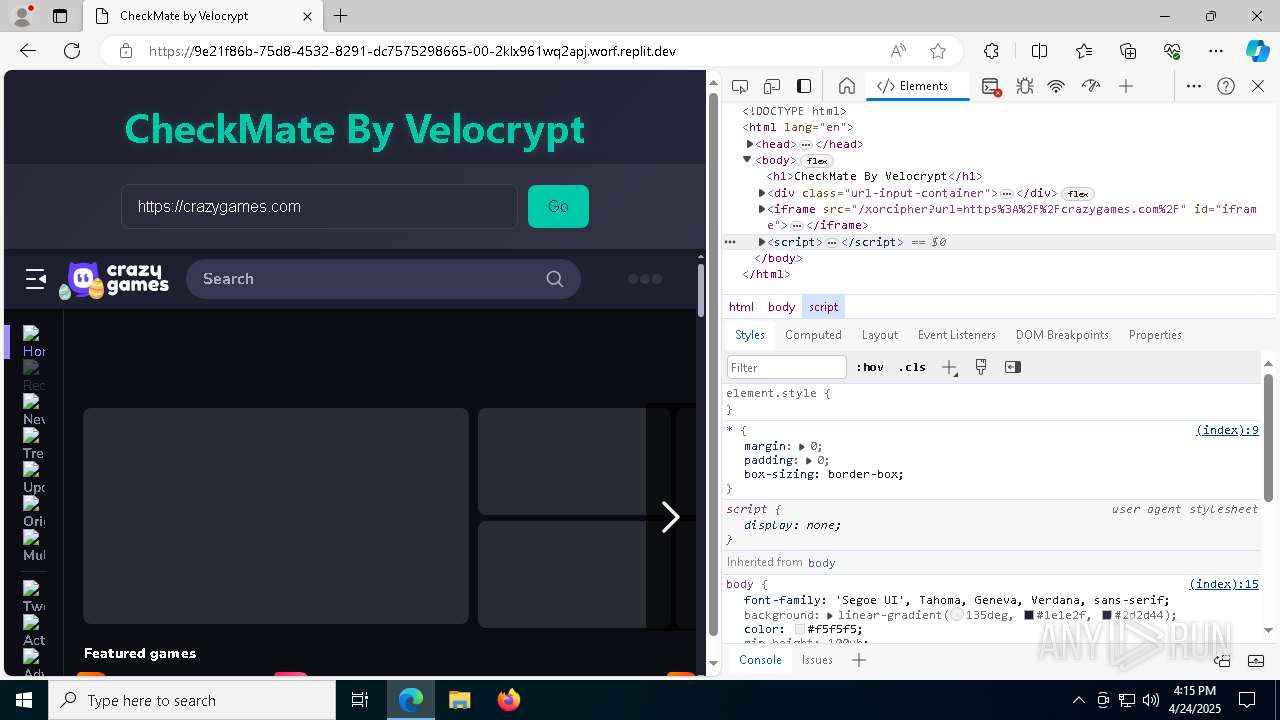Expand the background linear-gradient value
Screen dimensions: 1280x720
pyautogui.click(x=830, y=616)
